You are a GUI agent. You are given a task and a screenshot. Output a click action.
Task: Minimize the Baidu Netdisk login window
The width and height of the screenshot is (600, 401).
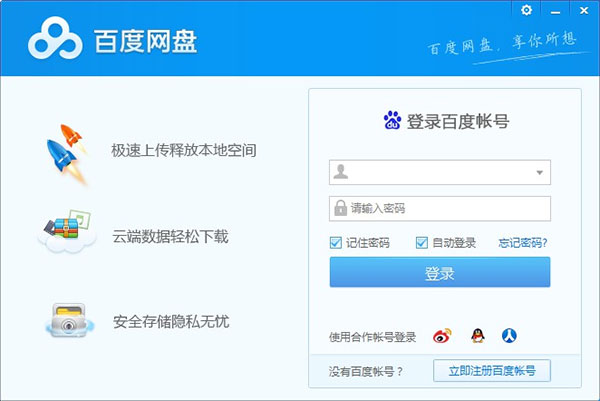pos(554,10)
